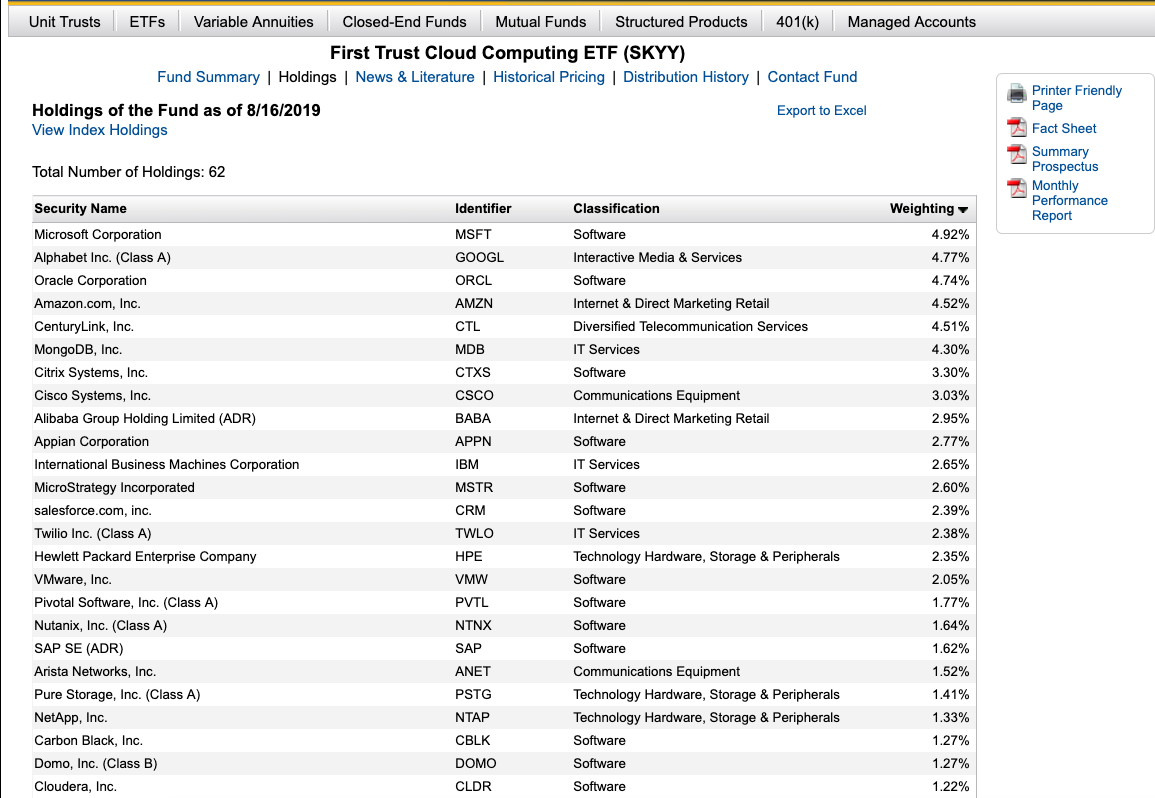Open the Structured Products tab
1155x798 pixels.
681,22
